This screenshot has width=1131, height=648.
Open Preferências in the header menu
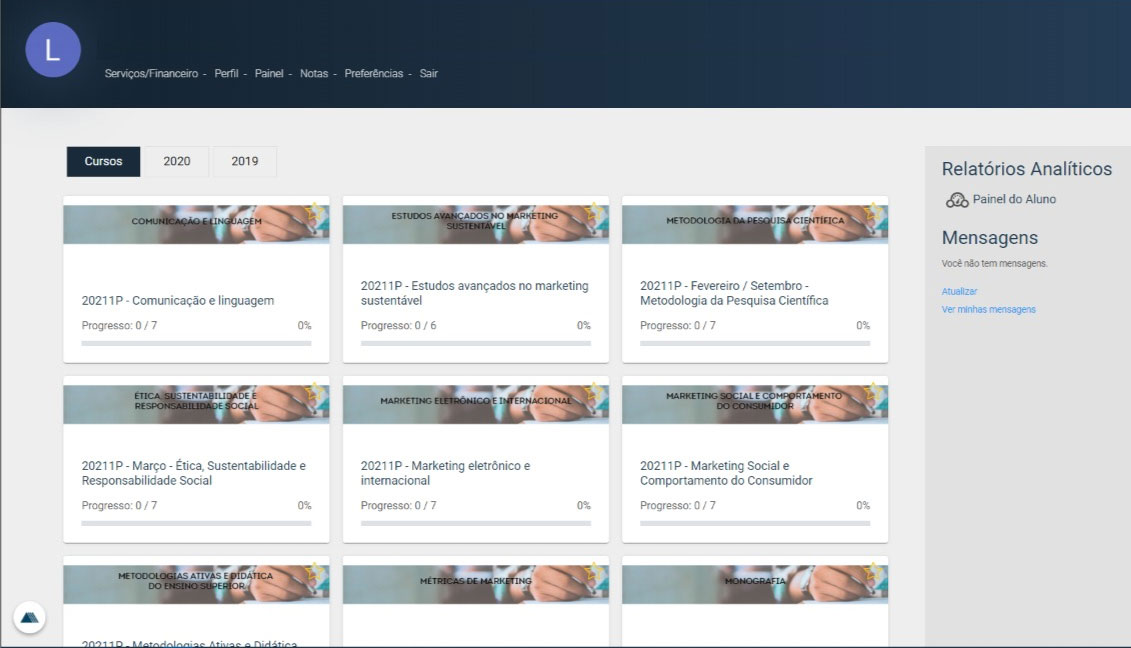point(374,74)
